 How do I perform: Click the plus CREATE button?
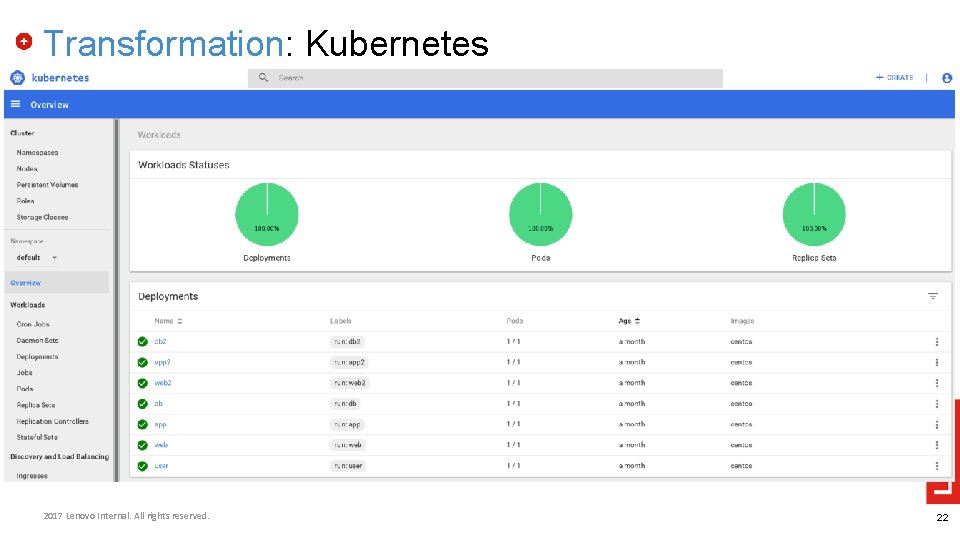[x=894, y=78]
